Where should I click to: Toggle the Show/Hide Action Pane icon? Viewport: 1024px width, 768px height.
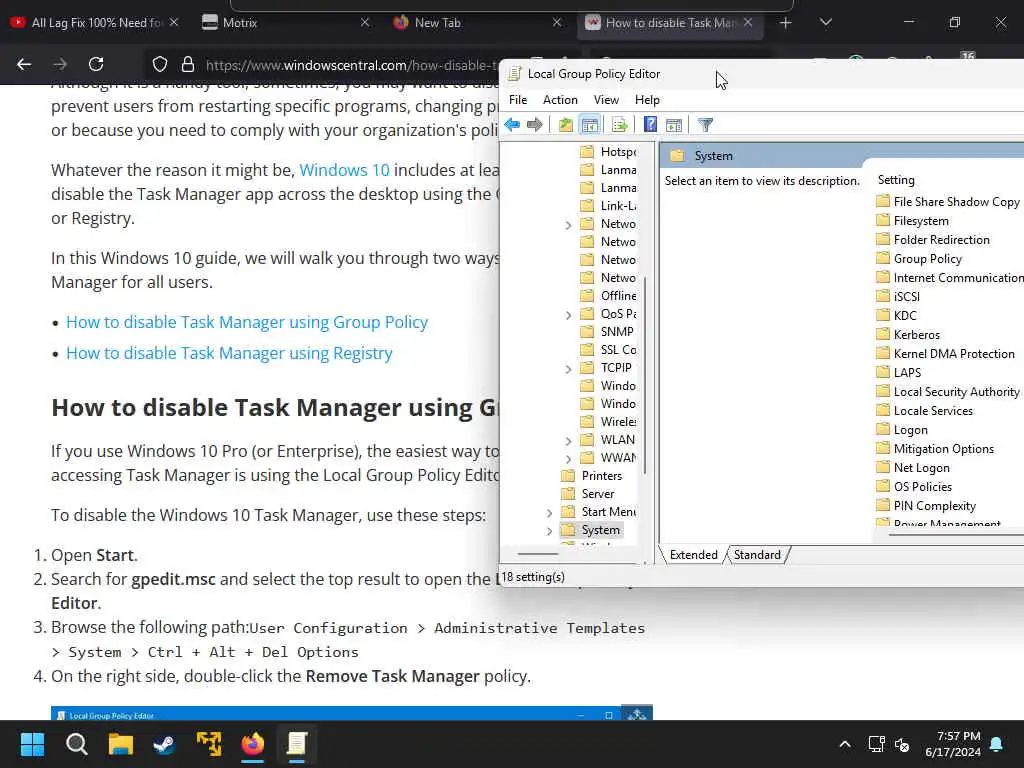click(673, 124)
